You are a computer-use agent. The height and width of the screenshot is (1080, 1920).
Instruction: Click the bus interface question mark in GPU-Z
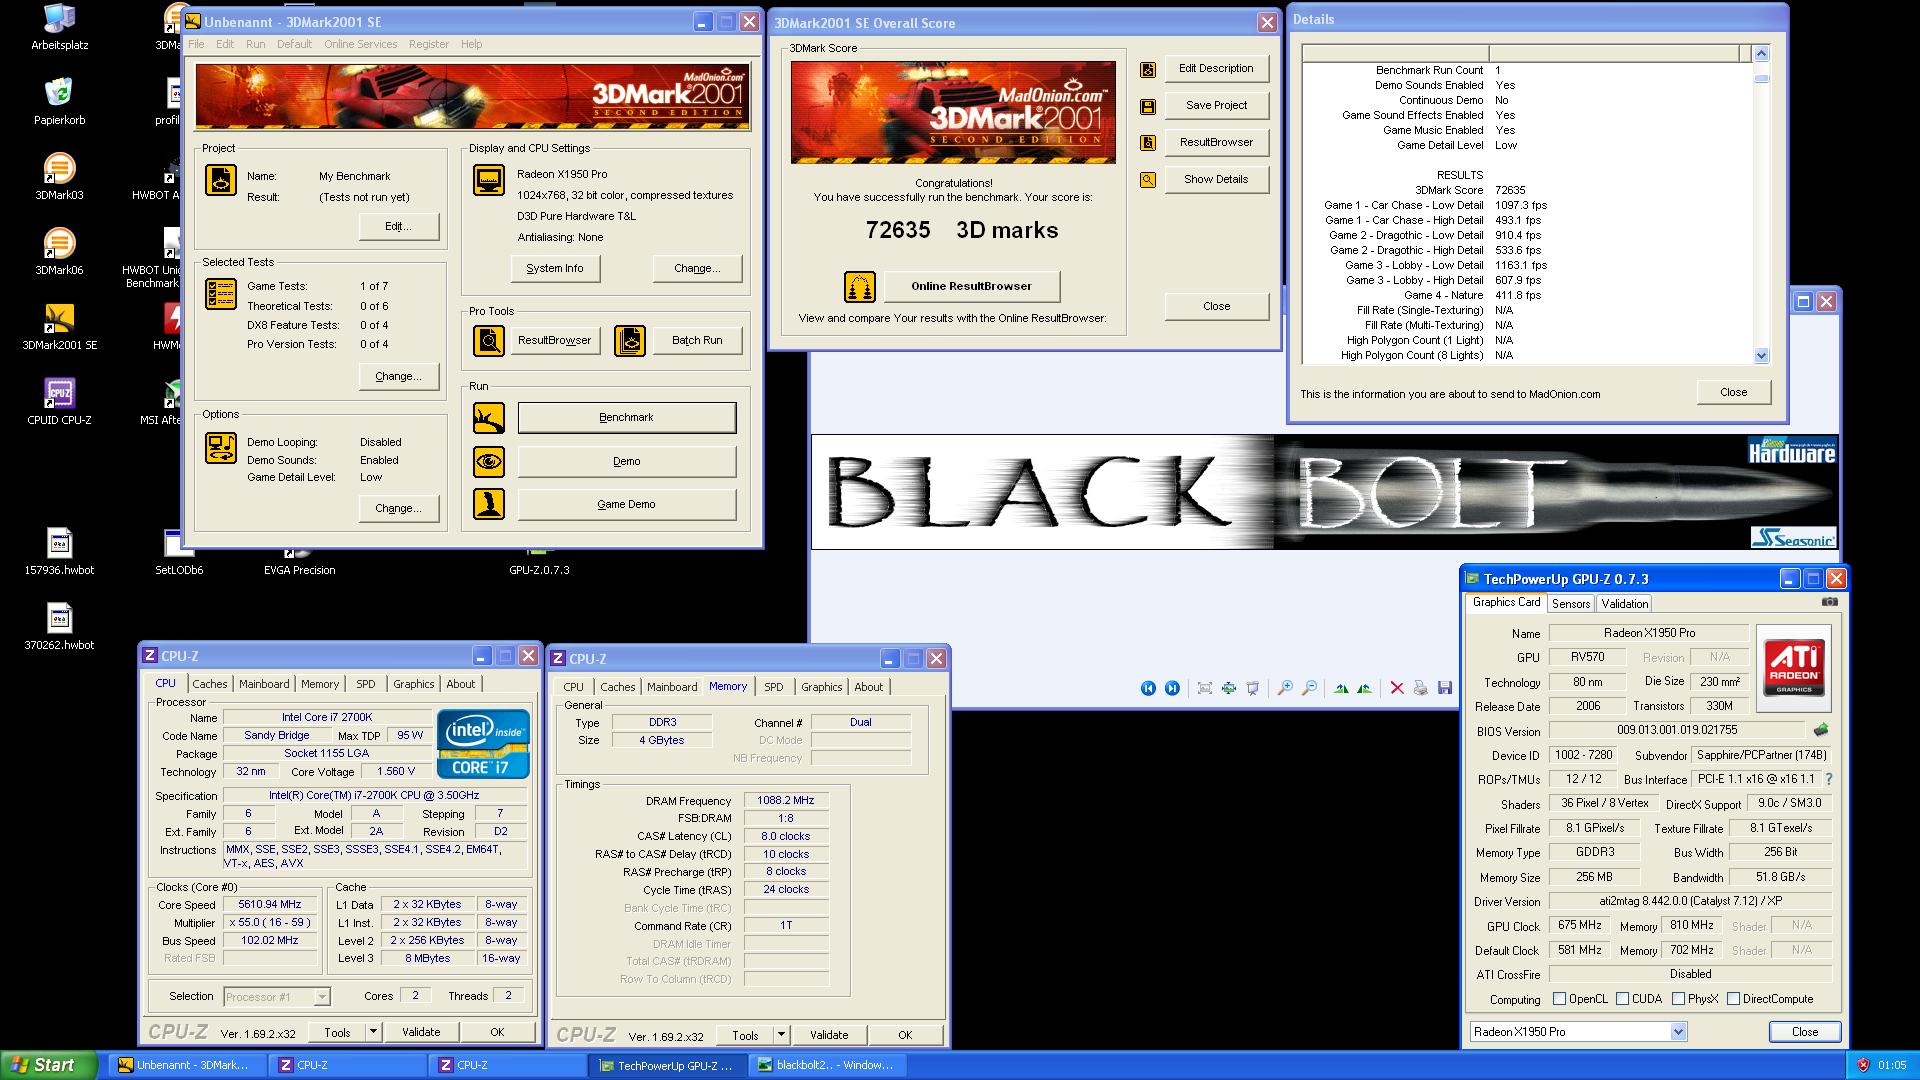1829,779
